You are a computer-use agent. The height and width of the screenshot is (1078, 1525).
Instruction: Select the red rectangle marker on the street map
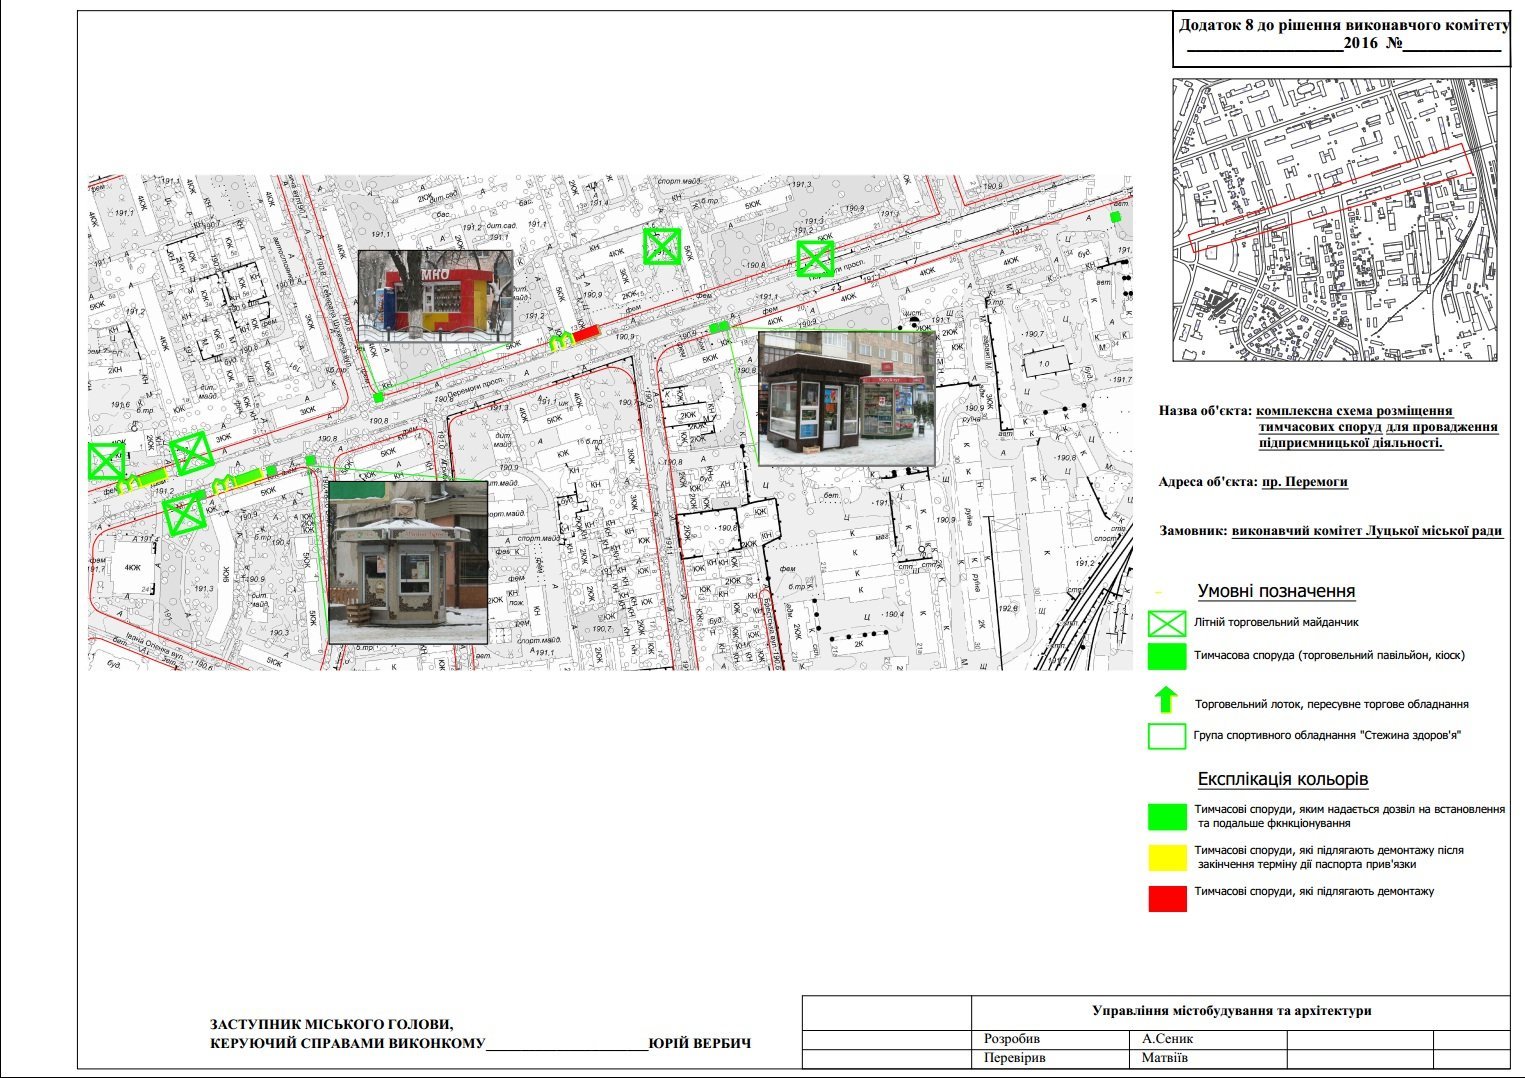[x=586, y=333]
